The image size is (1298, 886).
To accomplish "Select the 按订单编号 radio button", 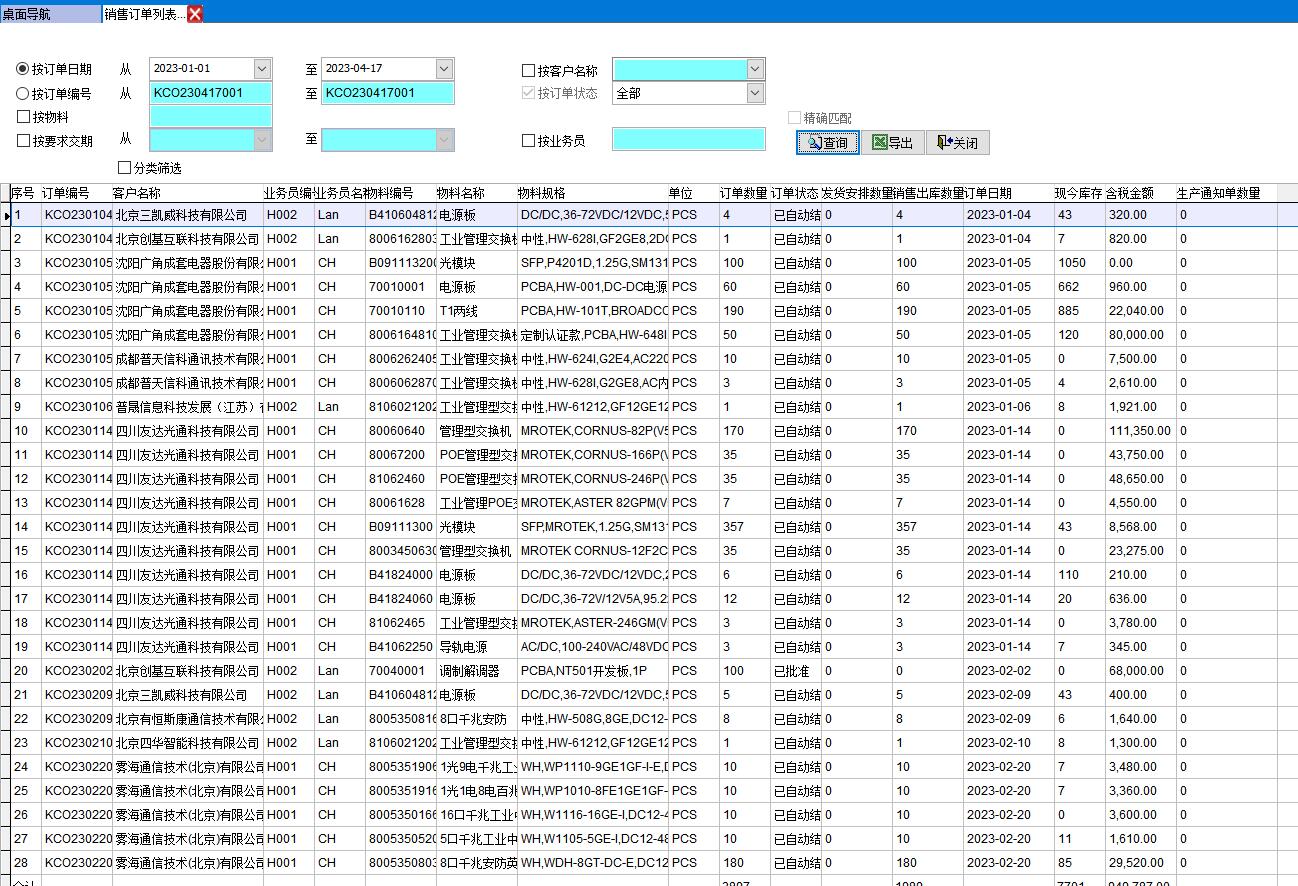I will [x=23, y=93].
